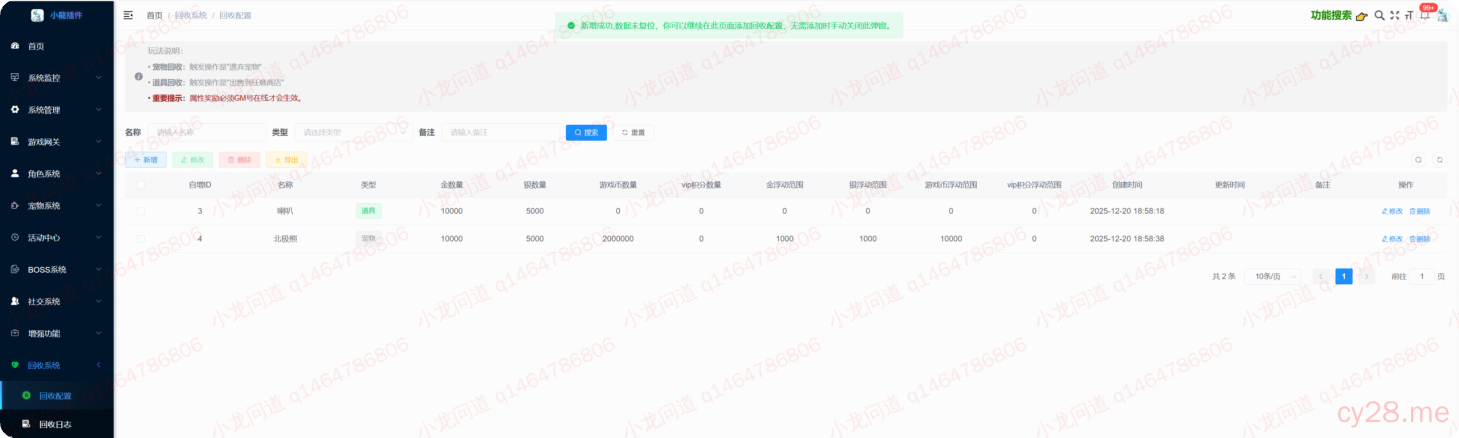Click 修改 link in row 喇叭
This screenshot has height=438, width=1459.
click(1392, 211)
